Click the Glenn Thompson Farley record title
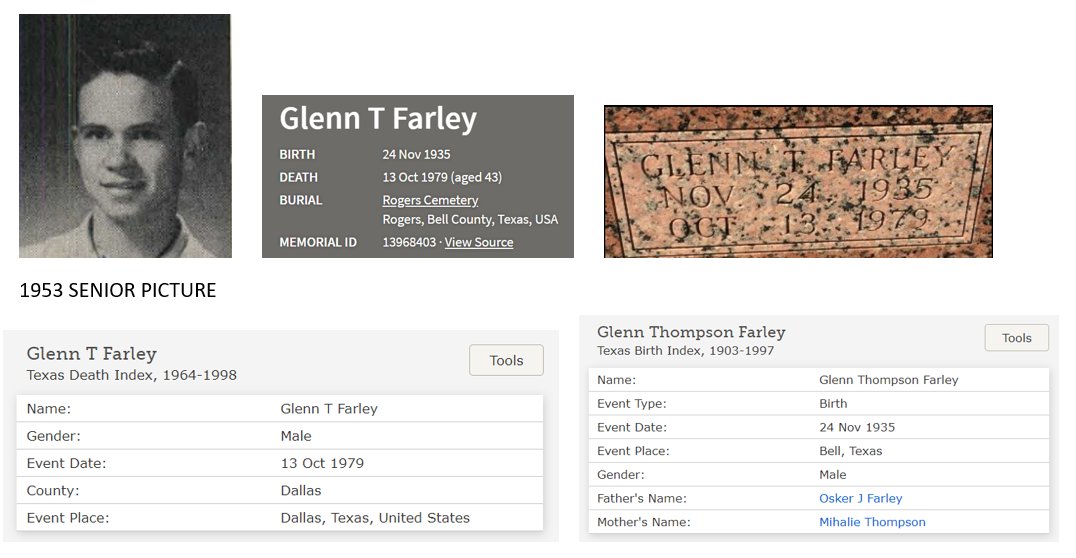Image resolution: width=1076 pixels, height=558 pixels. (691, 332)
